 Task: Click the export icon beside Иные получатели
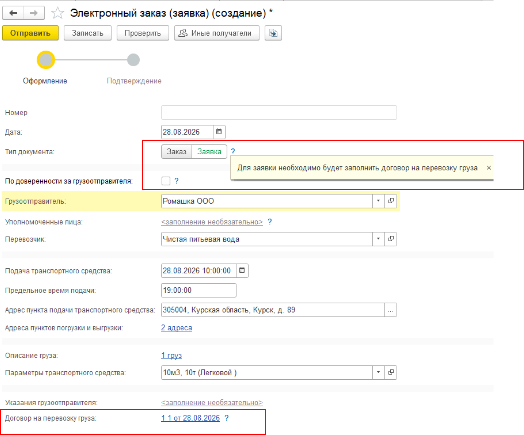pos(273,33)
